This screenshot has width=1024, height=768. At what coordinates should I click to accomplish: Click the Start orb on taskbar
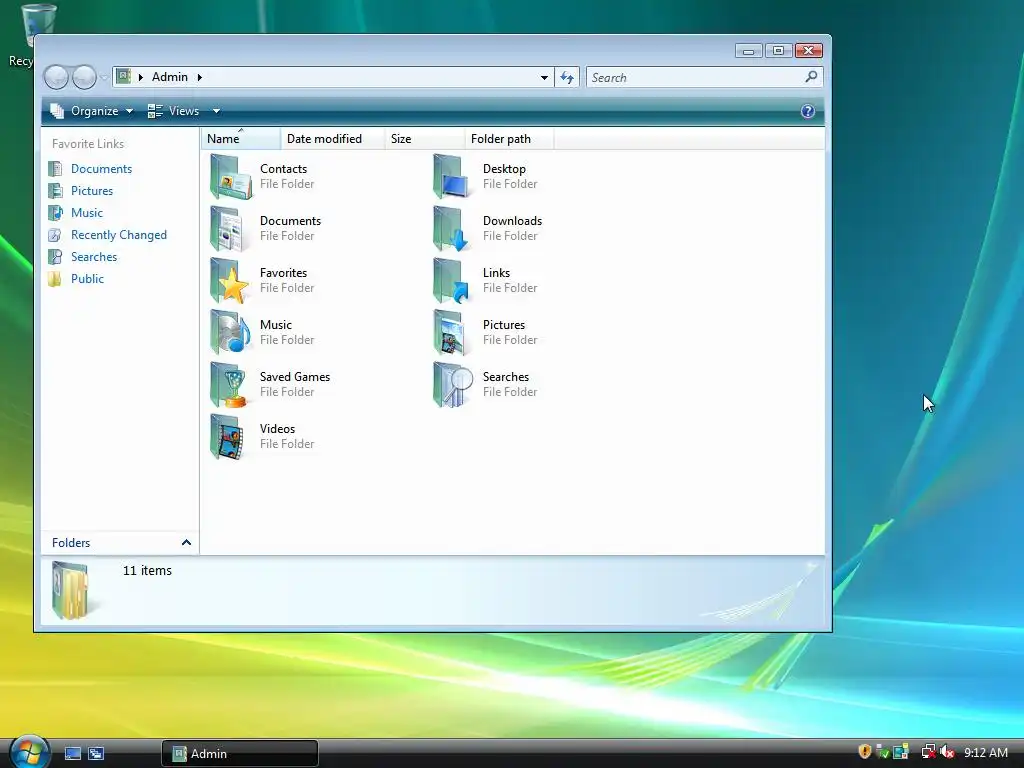29,752
